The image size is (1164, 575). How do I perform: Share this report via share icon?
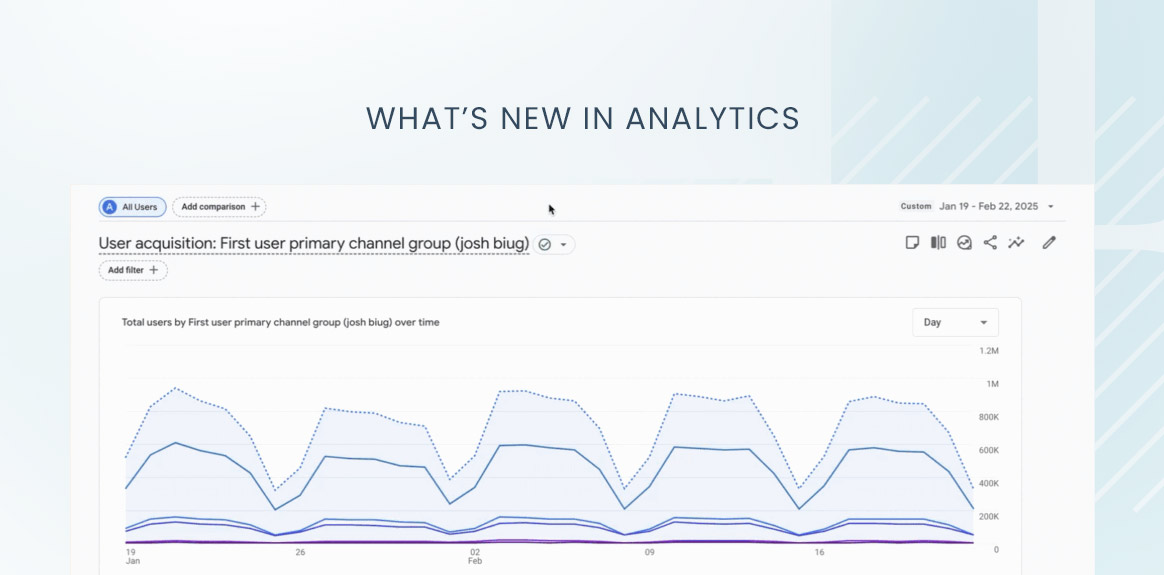point(990,242)
